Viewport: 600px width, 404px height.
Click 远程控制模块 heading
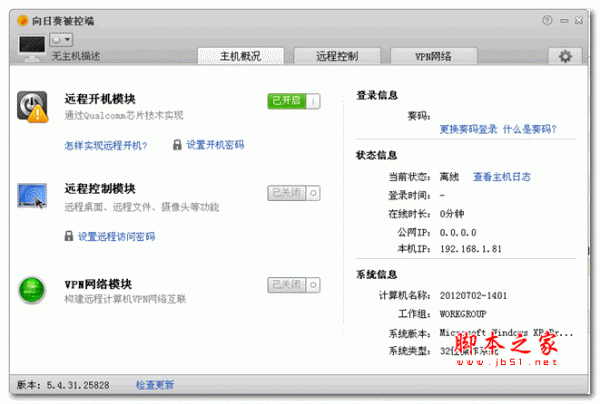[x=100, y=189]
